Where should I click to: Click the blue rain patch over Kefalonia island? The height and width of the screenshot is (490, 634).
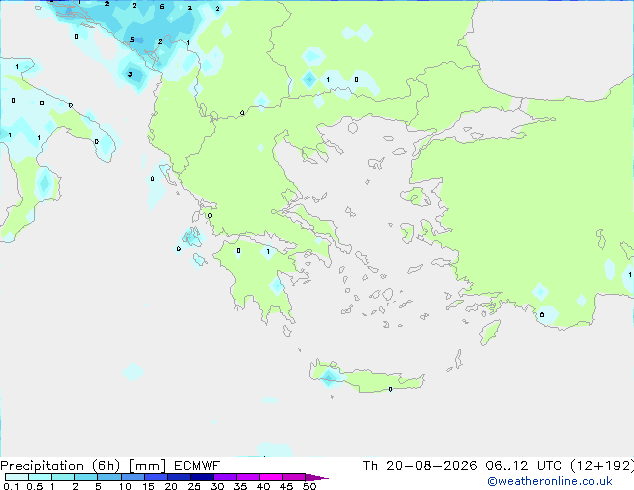192,237
